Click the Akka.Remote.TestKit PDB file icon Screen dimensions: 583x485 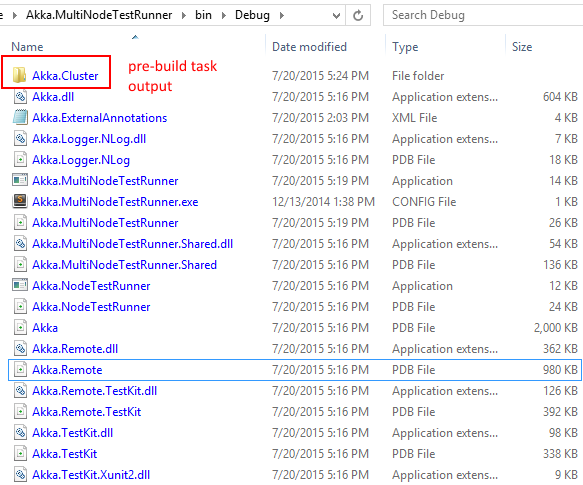20,412
